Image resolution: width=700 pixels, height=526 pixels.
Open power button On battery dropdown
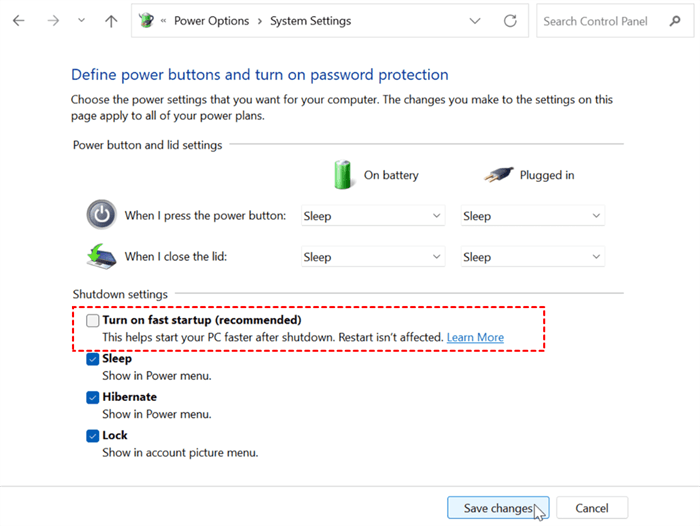click(x=372, y=216)
